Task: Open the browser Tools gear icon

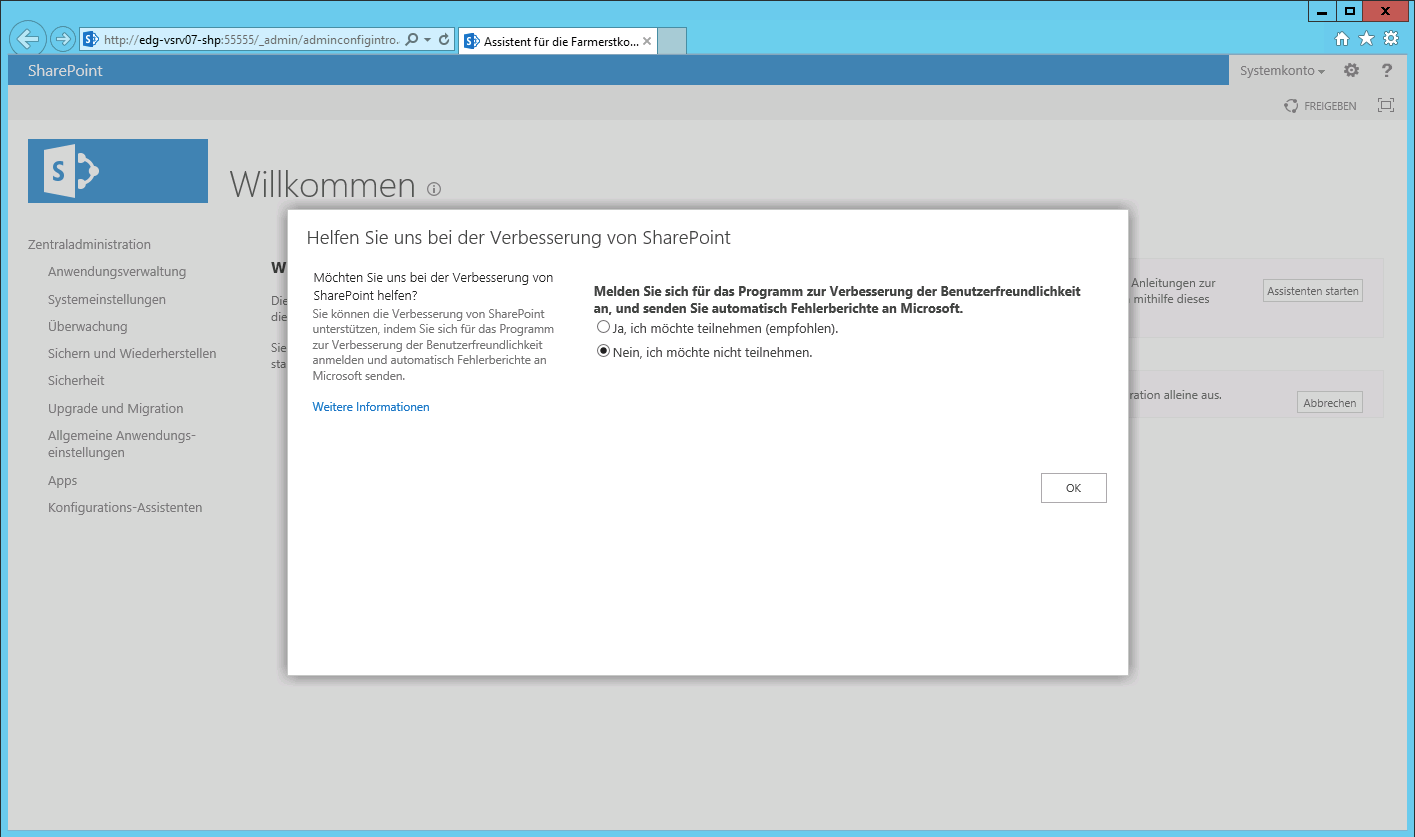Action: [x=1391, y=39]
